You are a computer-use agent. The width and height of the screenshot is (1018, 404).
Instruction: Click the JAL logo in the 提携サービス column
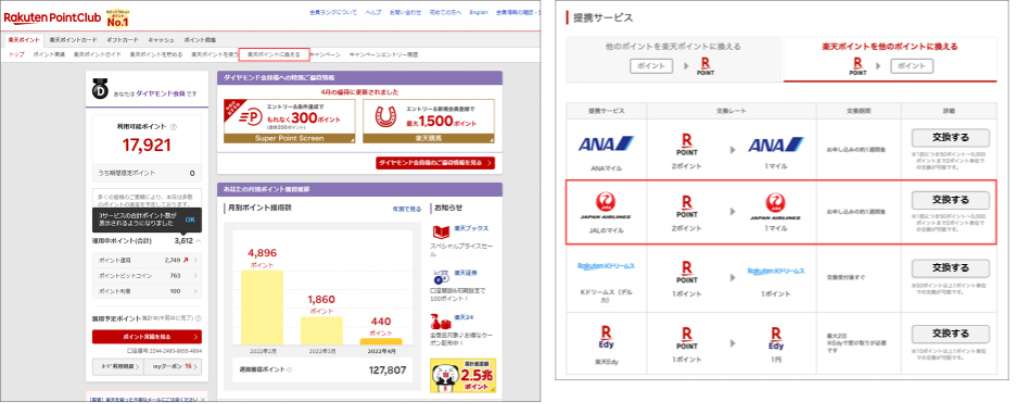pyautogui.click(x=605, y=205)
